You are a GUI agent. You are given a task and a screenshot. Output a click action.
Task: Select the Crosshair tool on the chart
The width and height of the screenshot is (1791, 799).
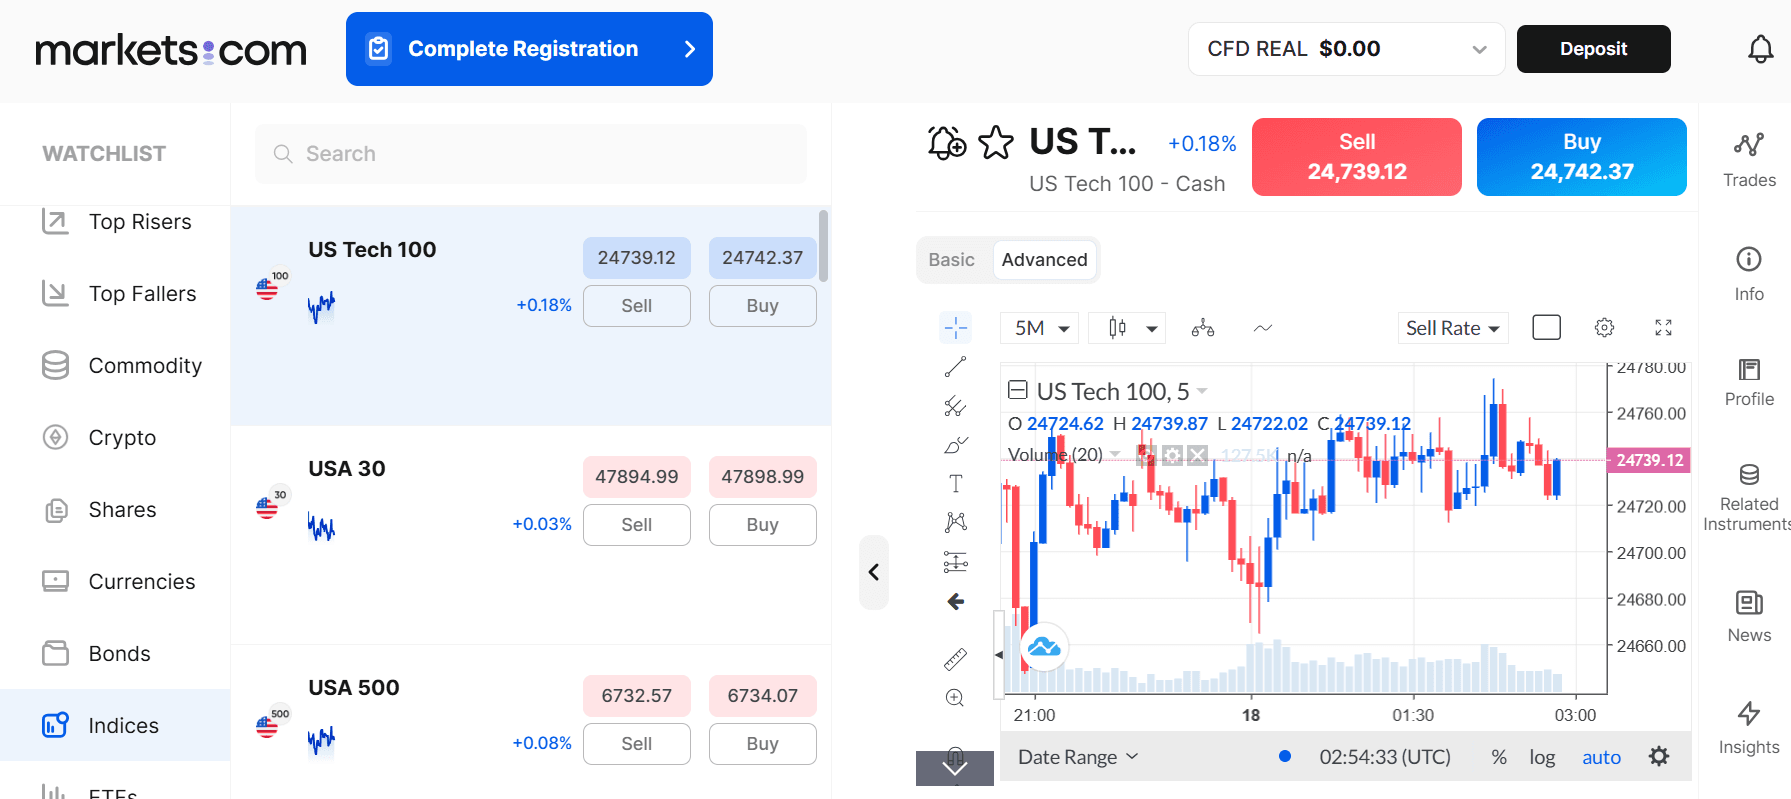pos(955,327)
